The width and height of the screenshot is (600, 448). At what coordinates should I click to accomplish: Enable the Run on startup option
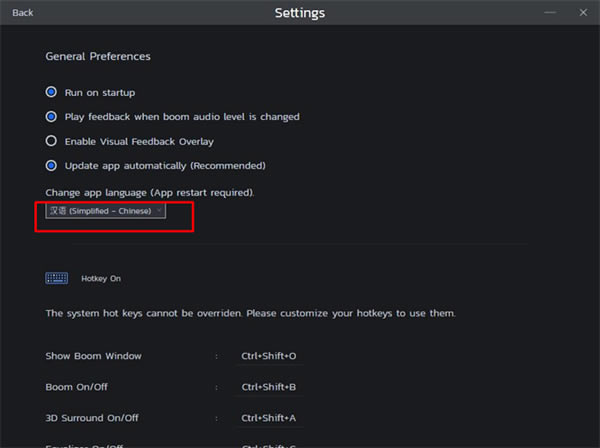click(51, 92)
